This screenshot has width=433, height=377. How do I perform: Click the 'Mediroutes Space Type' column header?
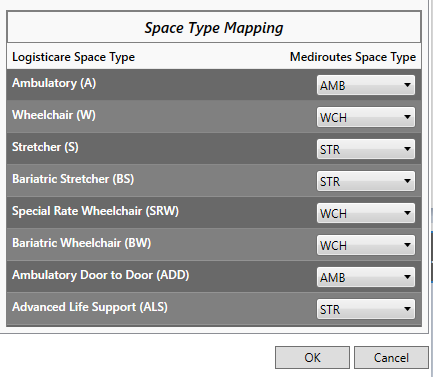pyautogui.click(x=353, y=57)
